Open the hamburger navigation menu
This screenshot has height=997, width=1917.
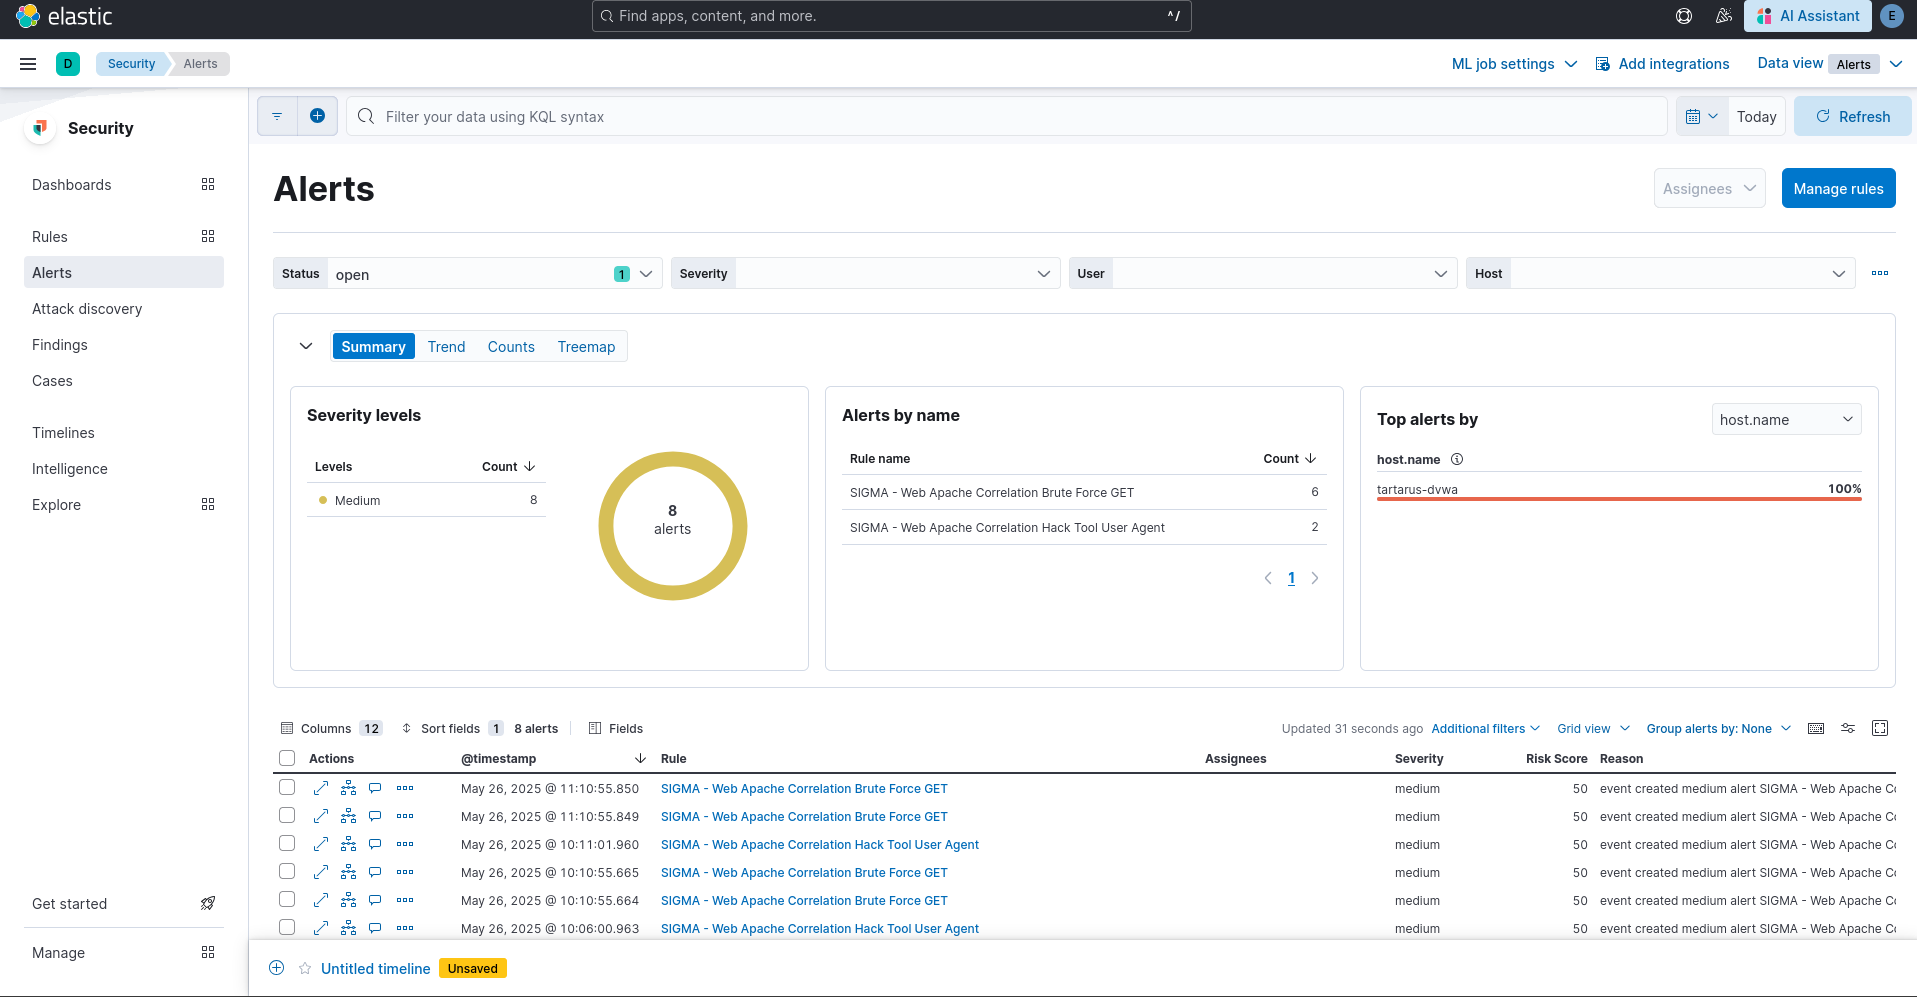tap(28, 64)
